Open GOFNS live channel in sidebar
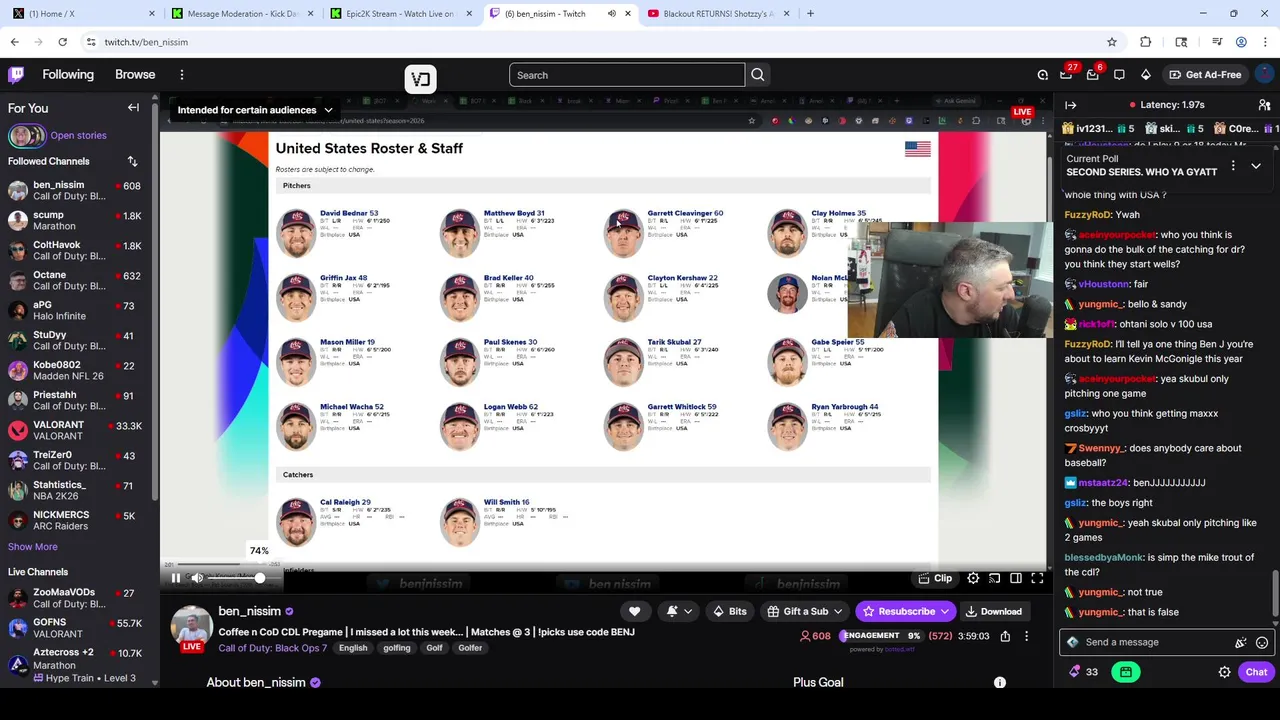The width and height of the screenshot is (1280, 720). (x=78, y=628)
